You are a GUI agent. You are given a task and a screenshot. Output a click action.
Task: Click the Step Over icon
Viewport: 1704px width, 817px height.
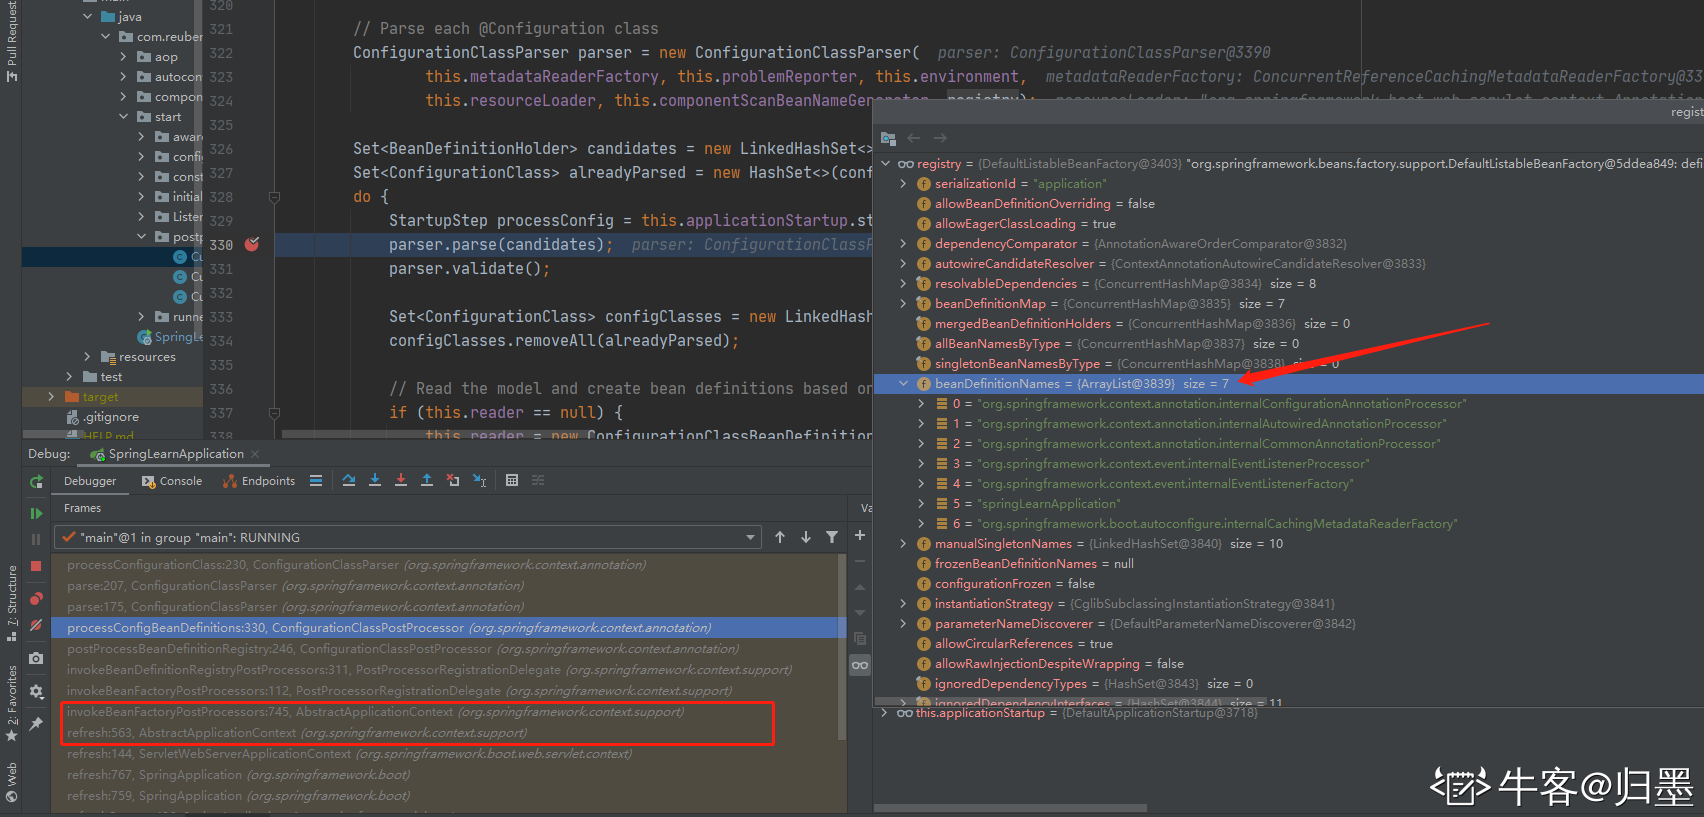(x=349, y=480)
